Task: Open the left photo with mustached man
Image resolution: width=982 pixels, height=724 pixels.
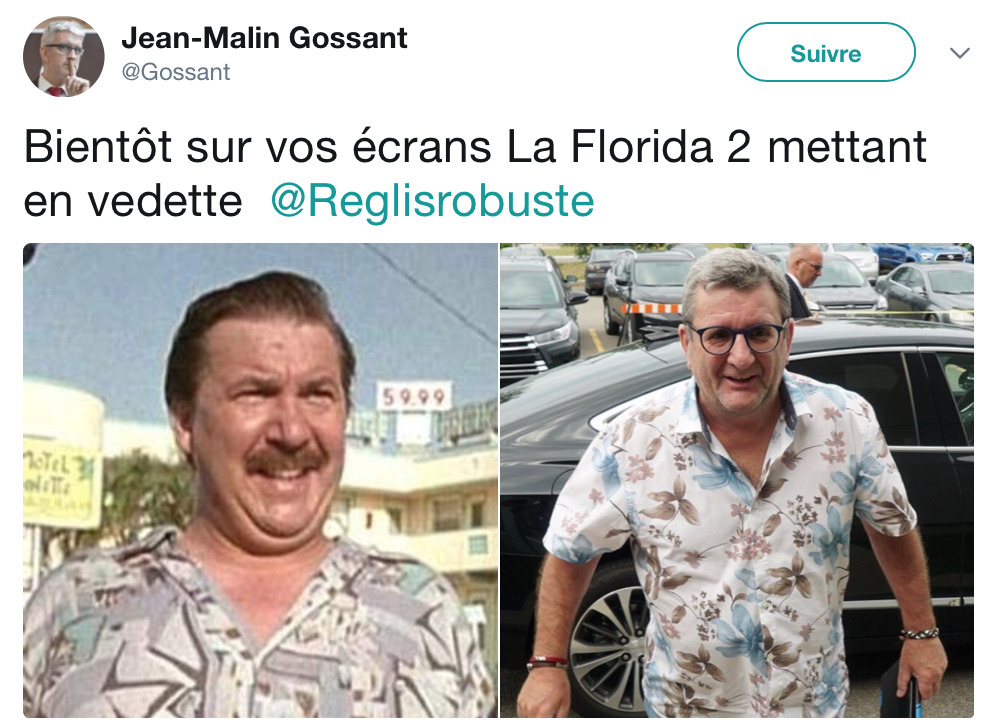Action: coord(261,480)
